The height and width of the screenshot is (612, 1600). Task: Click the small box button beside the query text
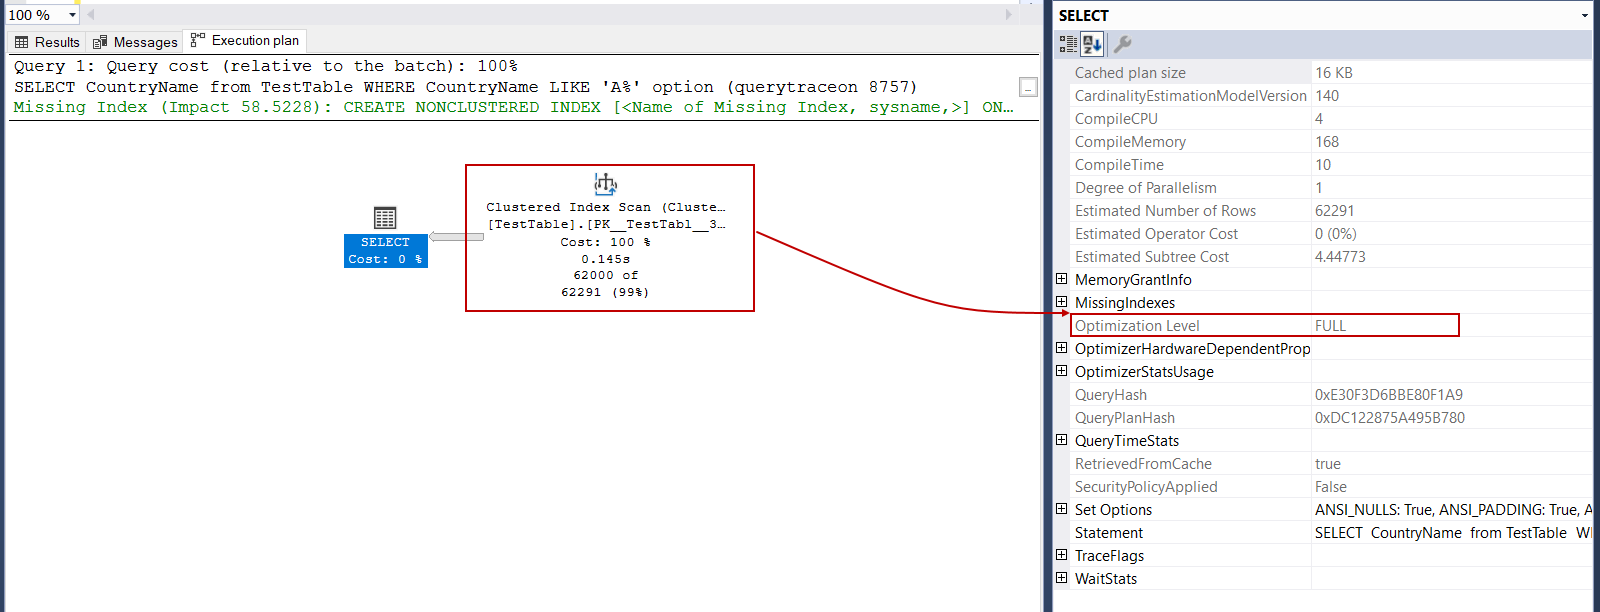pos(1028,87)
